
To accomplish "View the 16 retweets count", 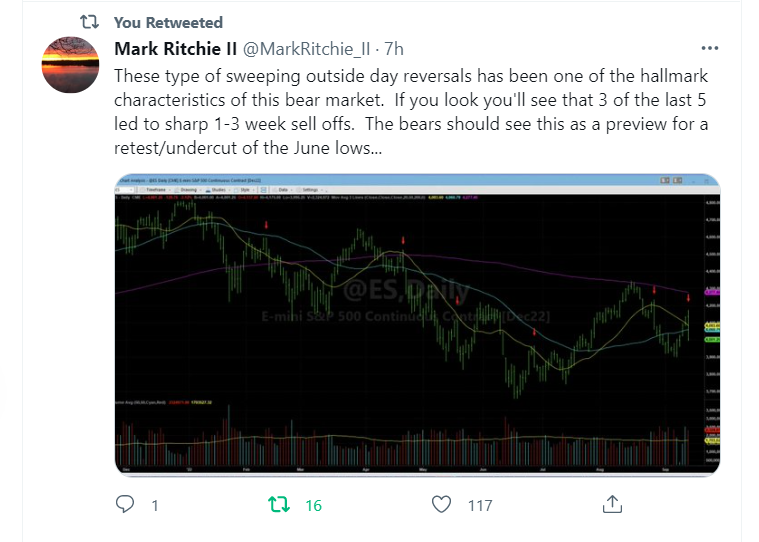I will [313, 505].
